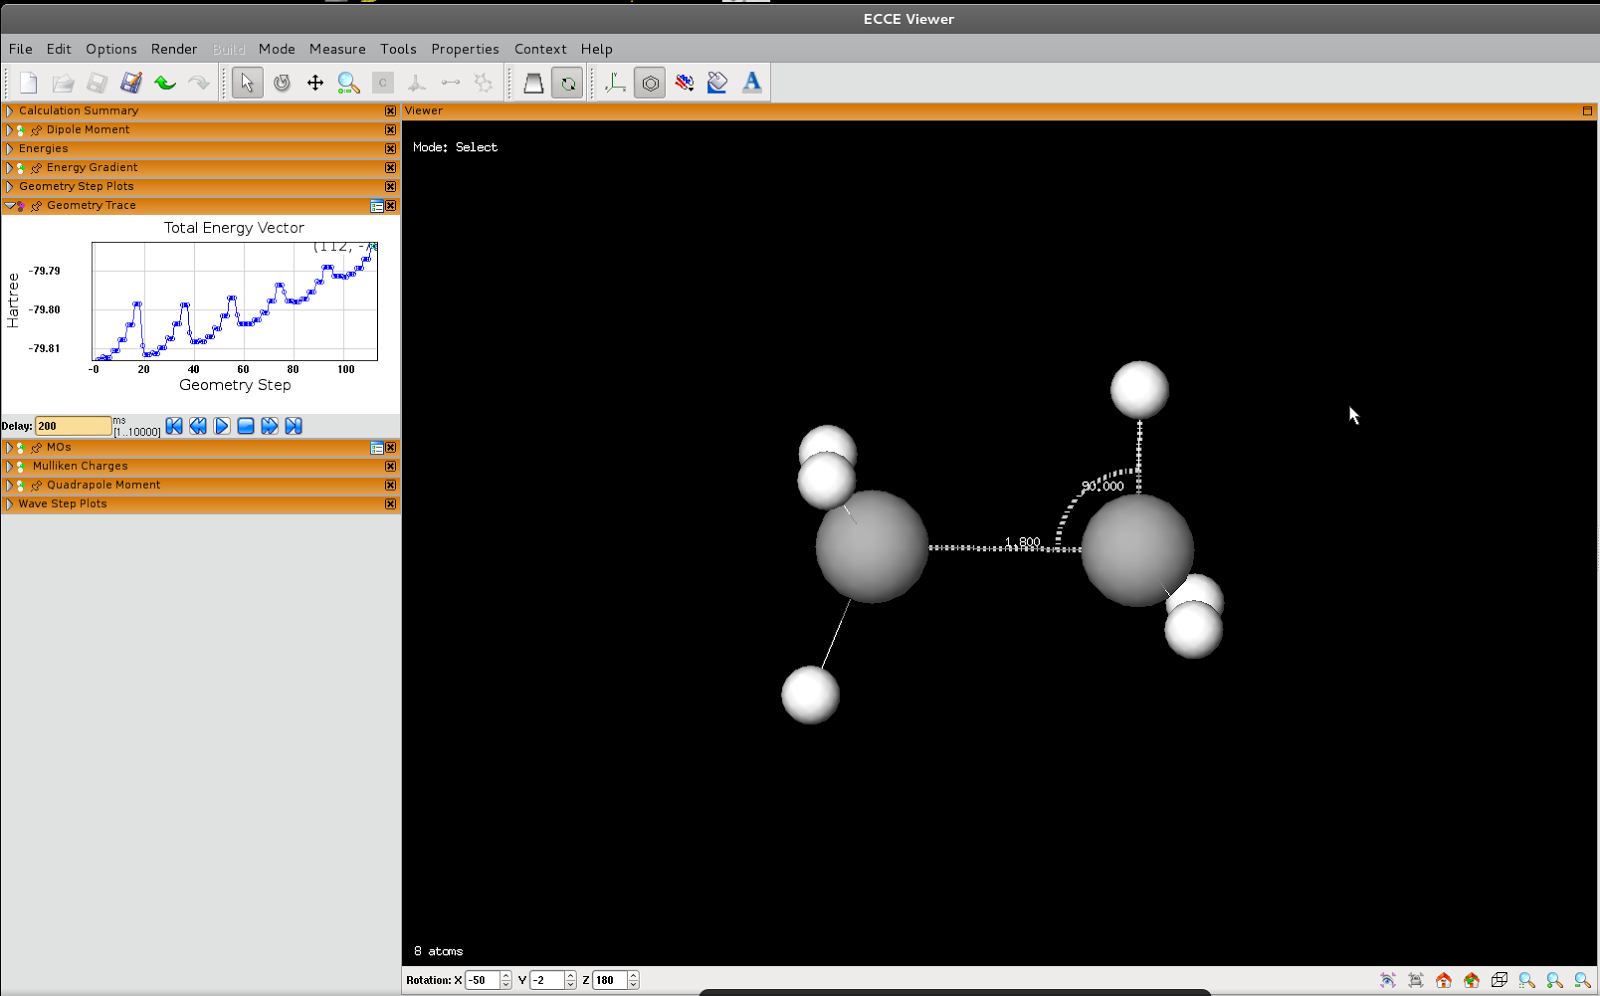This screenshot has width=1600, height=996.
Task: Collapse the Geometry Trace panel
Action: pyautogui.click(x=10, y=206)
